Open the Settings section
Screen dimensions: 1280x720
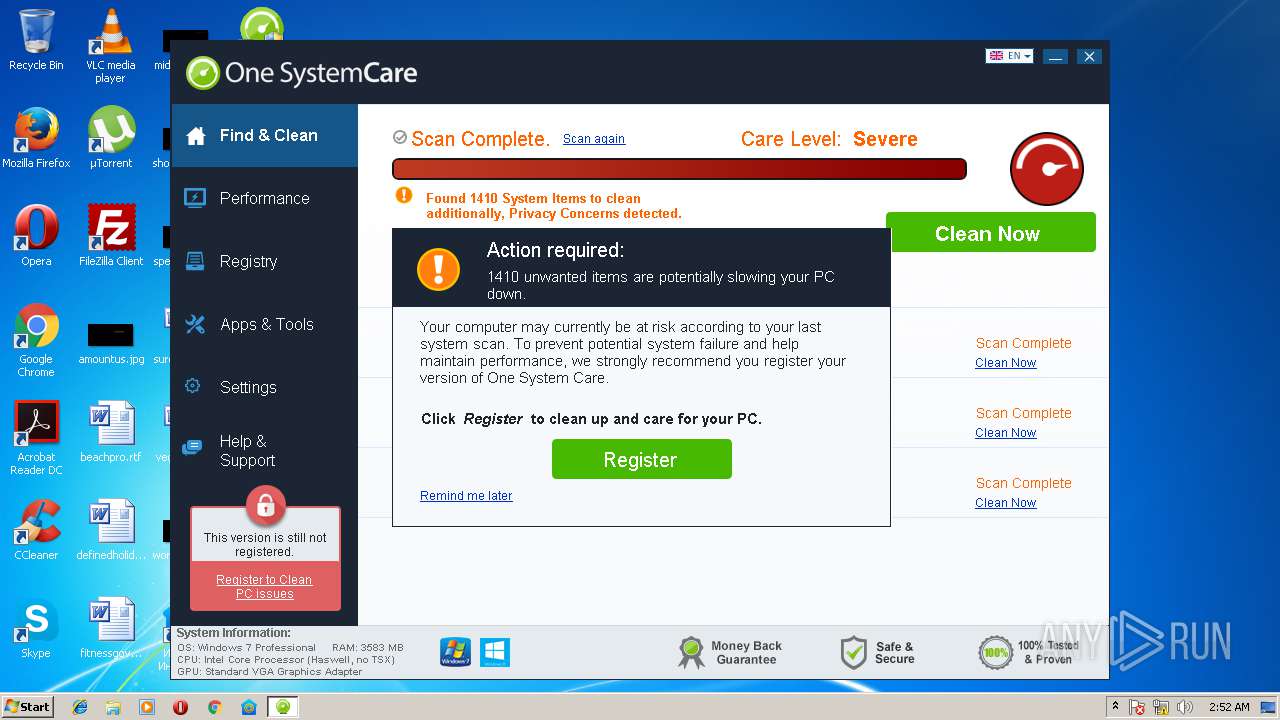[264, 387]
